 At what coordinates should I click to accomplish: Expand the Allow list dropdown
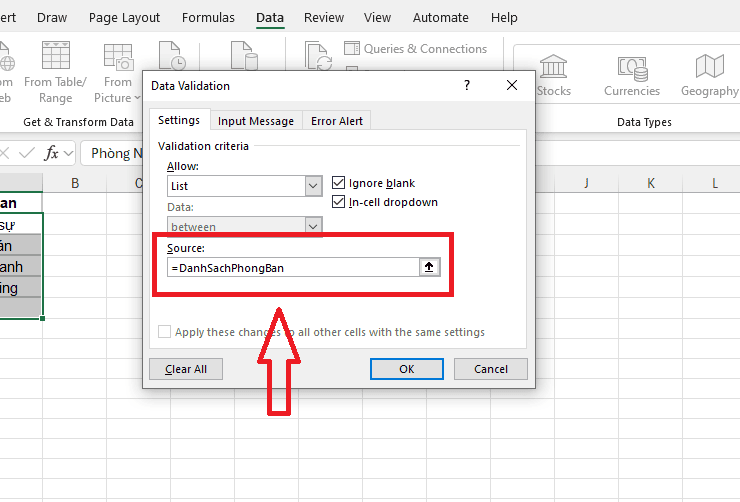[313, 186]
